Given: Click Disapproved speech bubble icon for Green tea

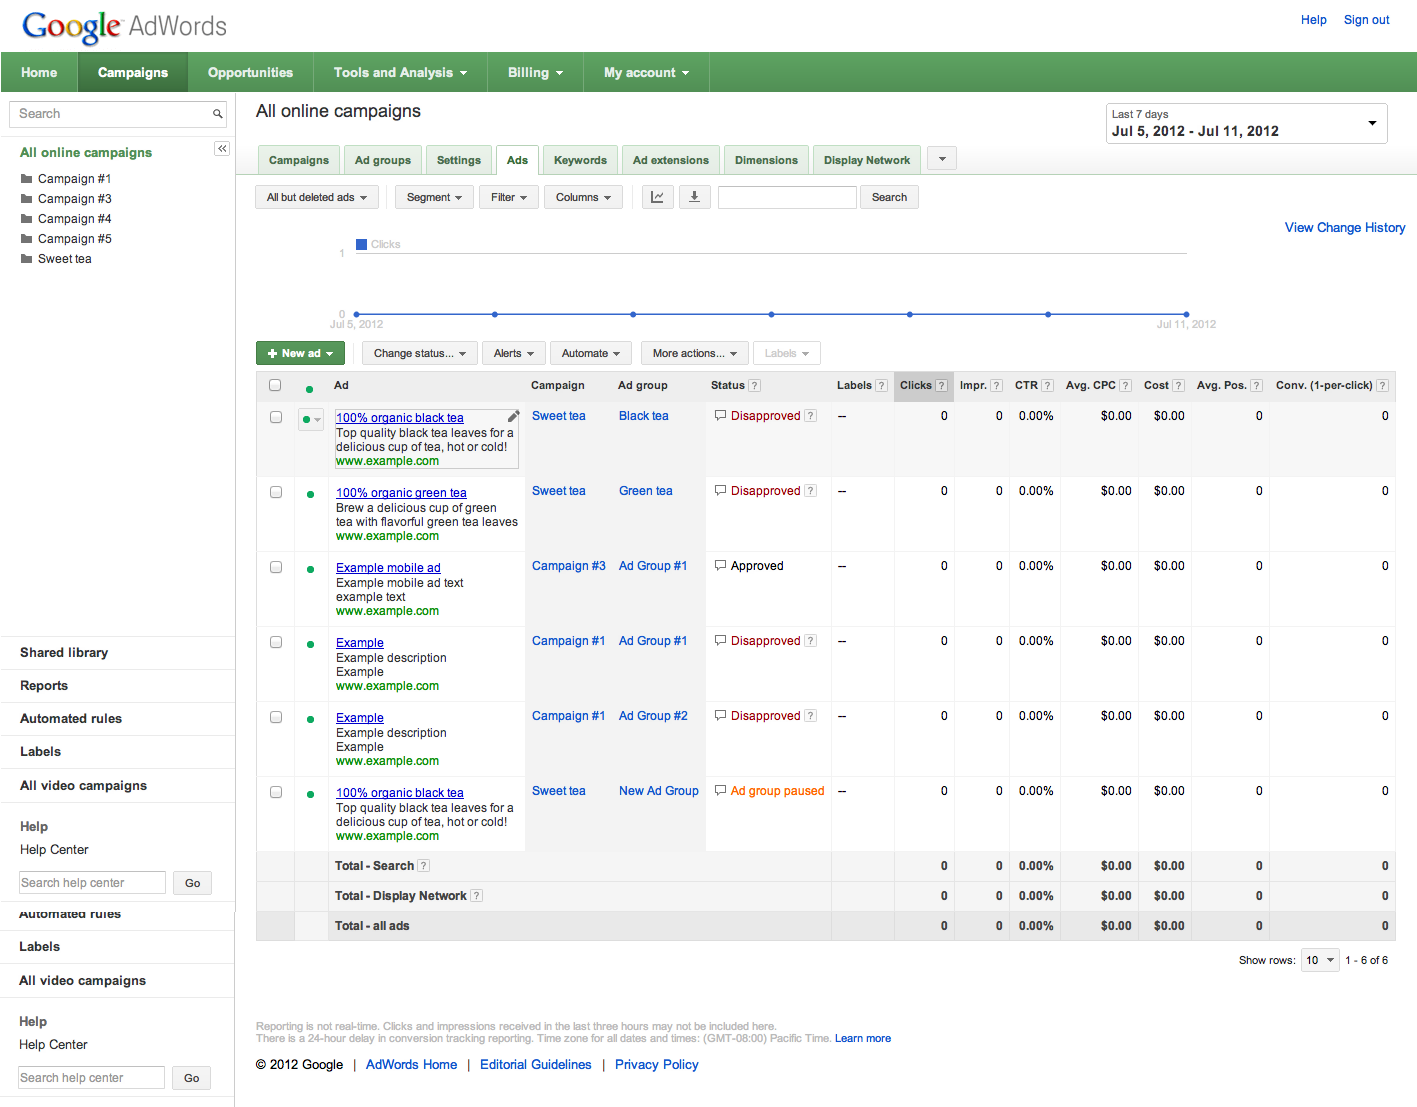Looking at the screenshot, I should [x=720, y=490].
